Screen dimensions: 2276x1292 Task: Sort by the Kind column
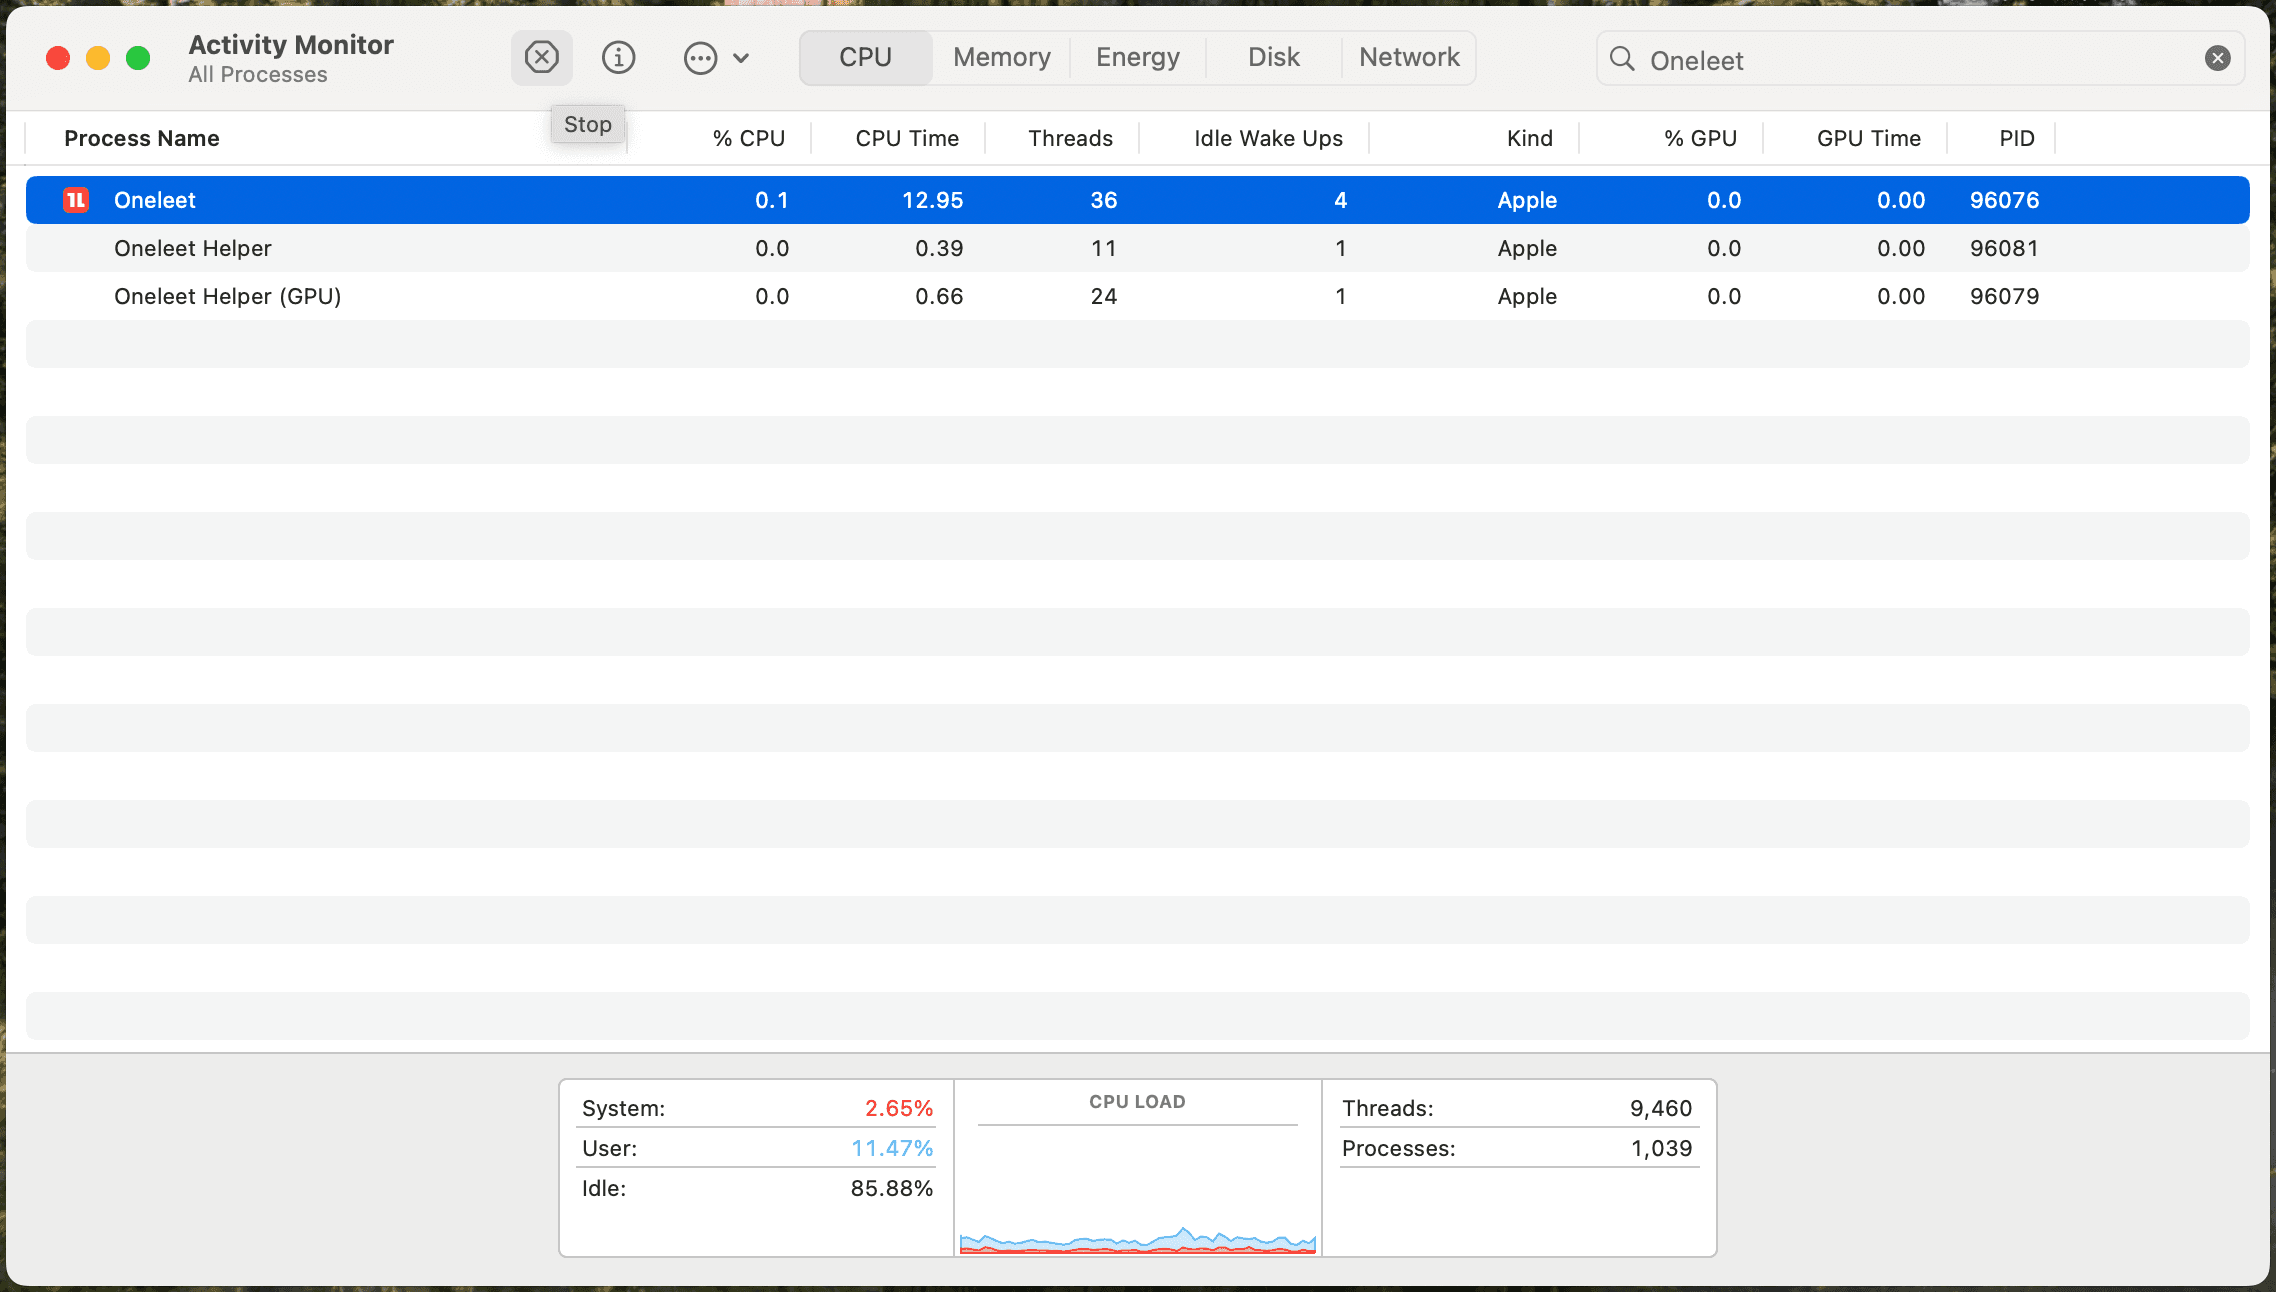(x=1529, y=138)
